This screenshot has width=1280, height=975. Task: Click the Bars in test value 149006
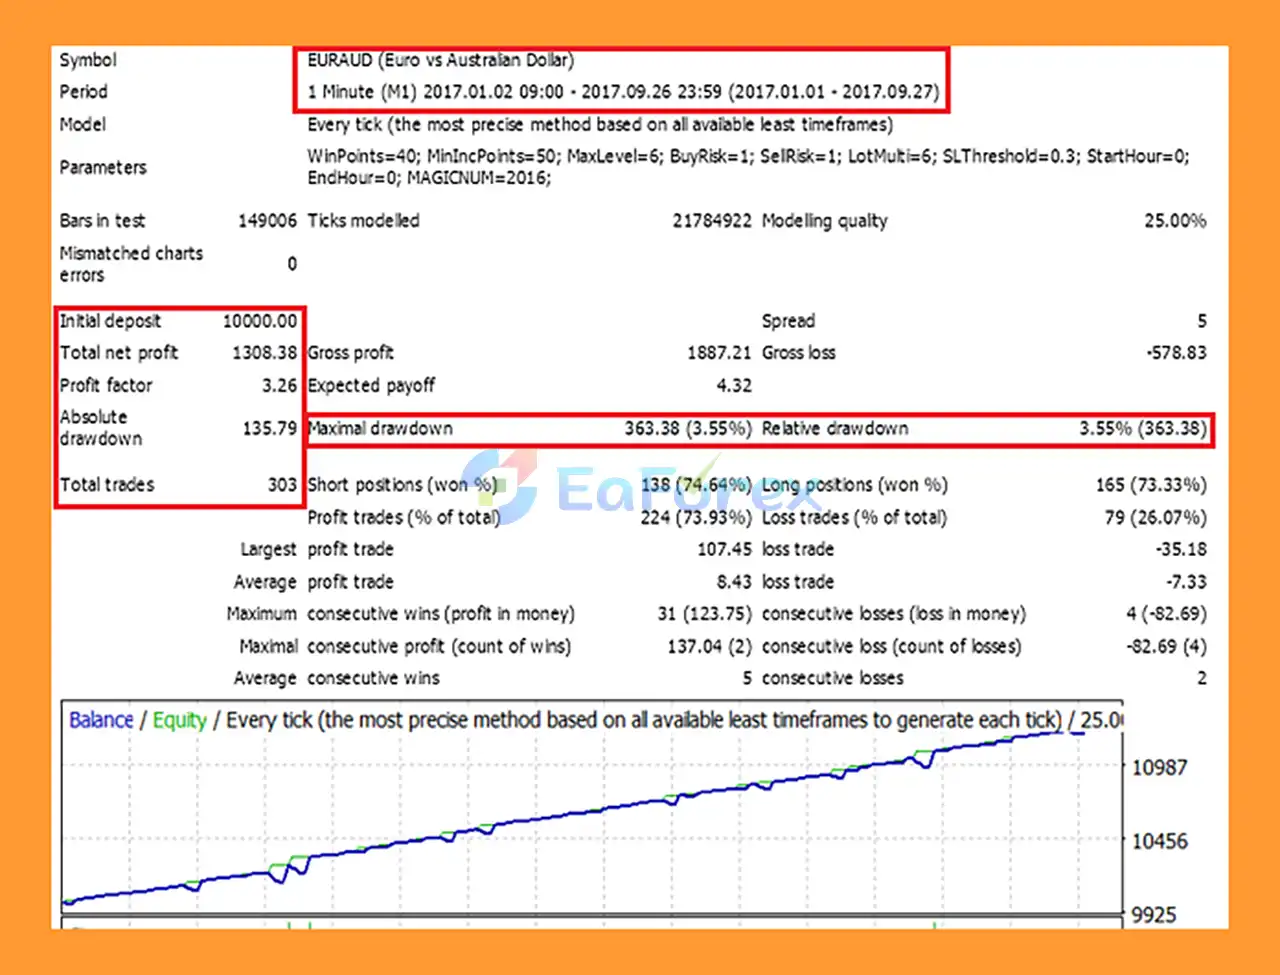[267, 221]
